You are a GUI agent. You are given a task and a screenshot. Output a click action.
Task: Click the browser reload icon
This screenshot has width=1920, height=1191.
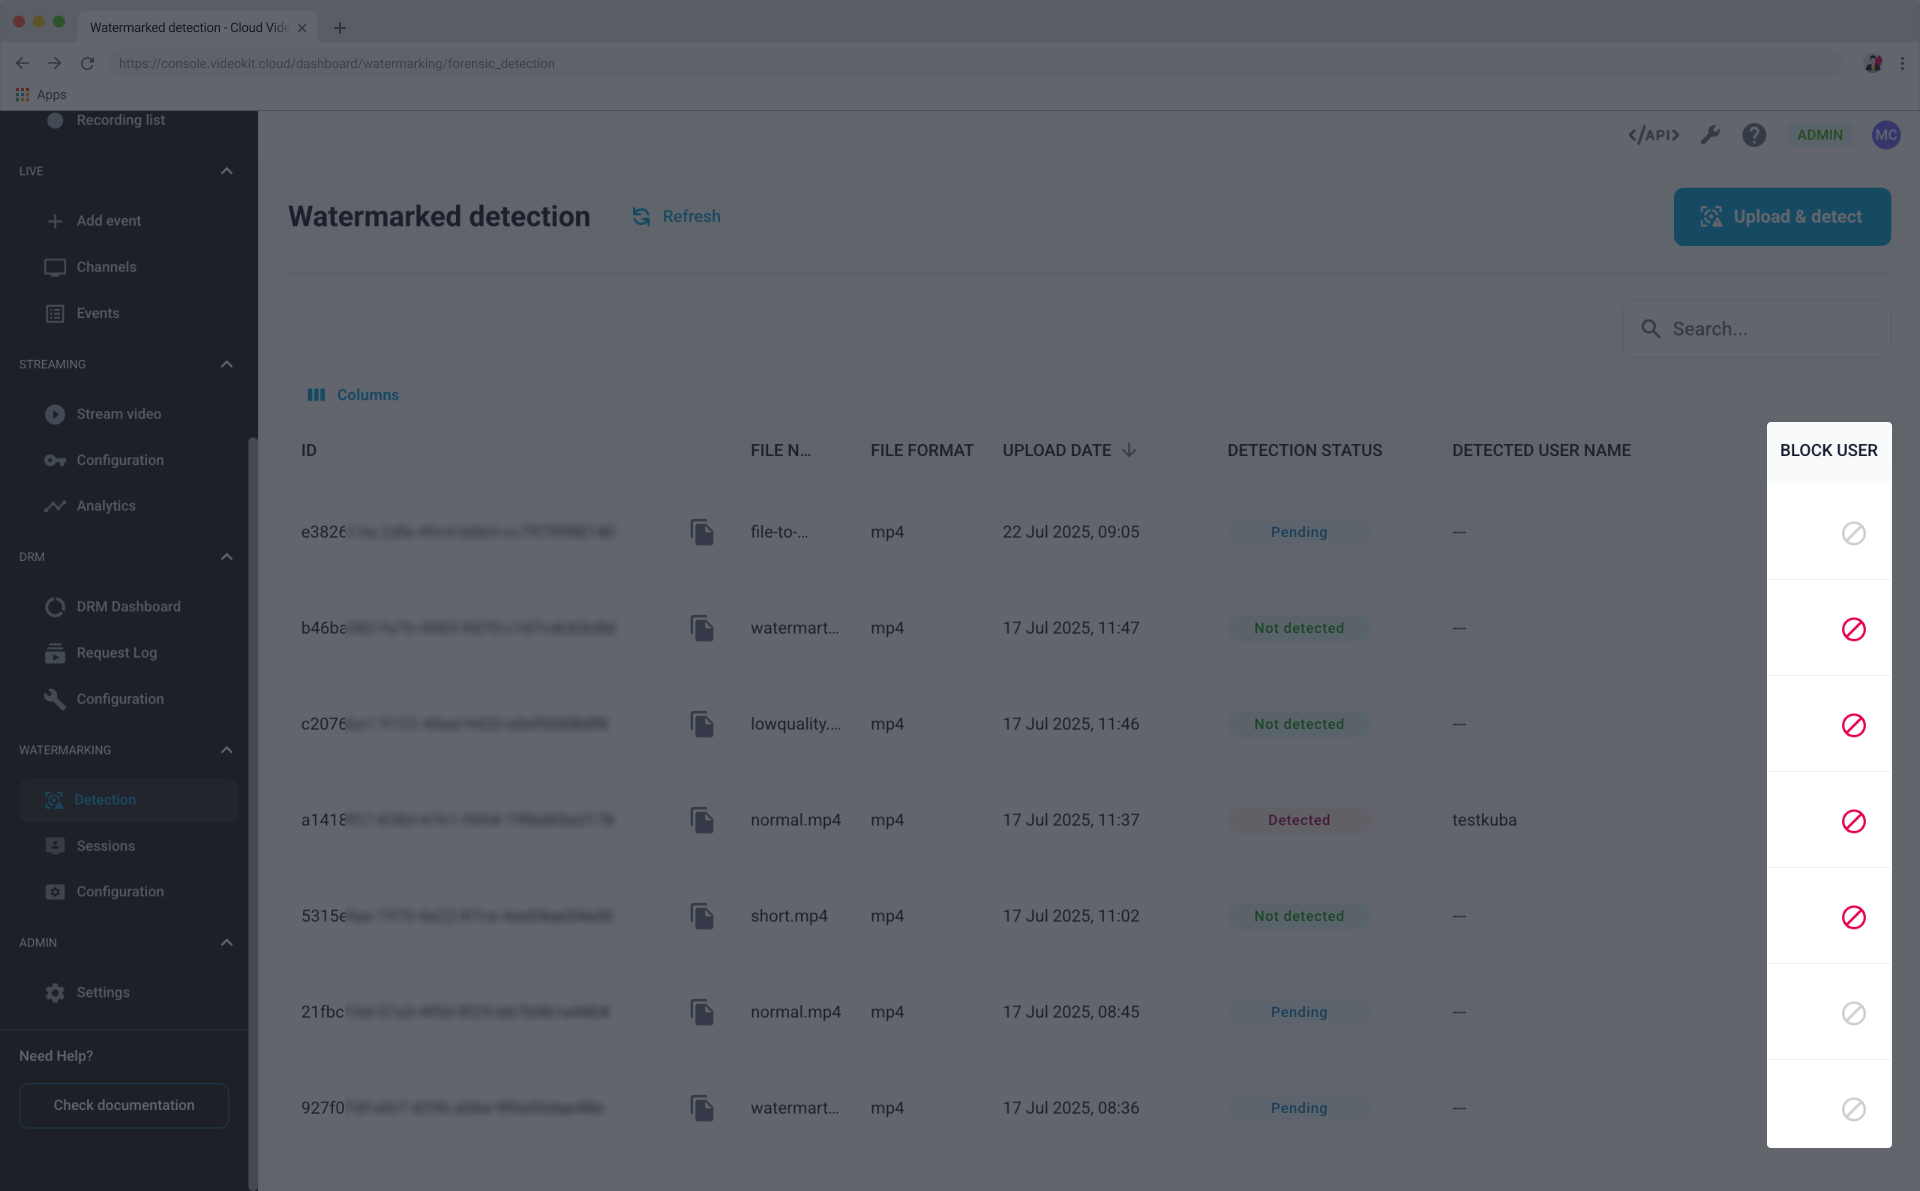click(87, 63)
